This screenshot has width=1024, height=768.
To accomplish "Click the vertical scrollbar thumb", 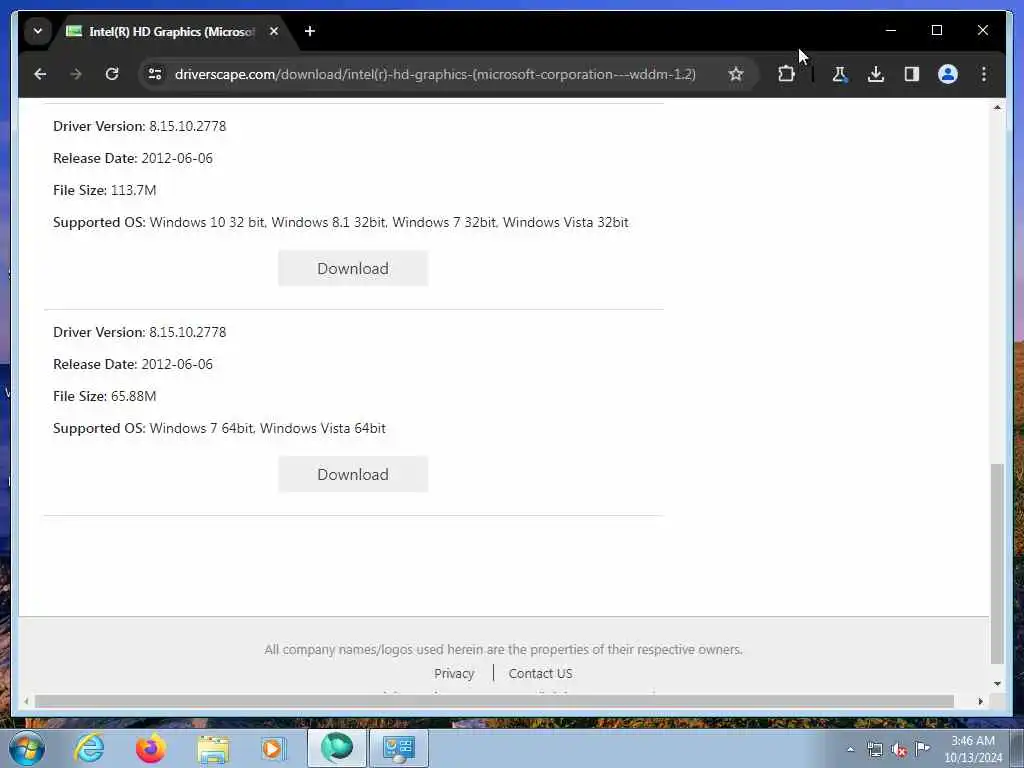I will pos(997,563).
